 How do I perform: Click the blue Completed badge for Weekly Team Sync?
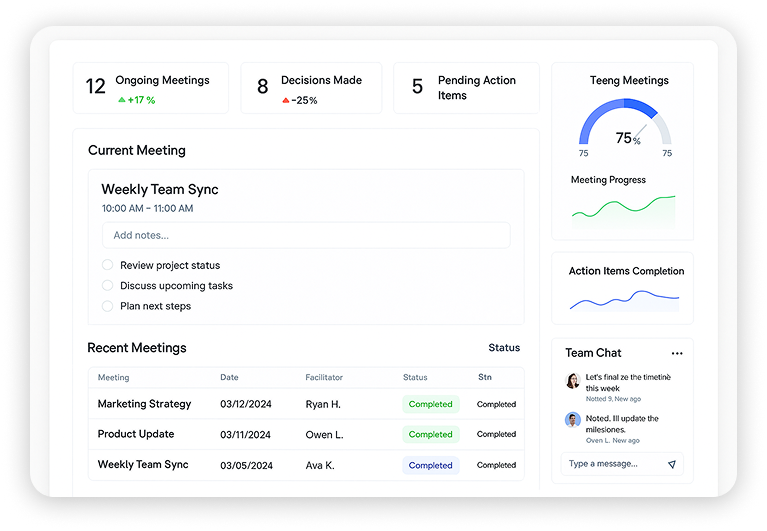(430, 465)
